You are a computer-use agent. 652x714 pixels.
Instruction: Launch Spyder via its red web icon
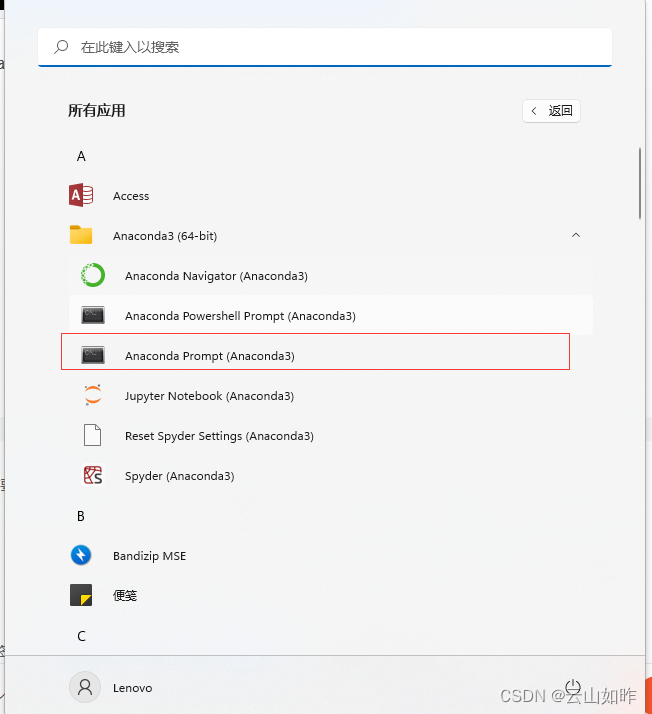(93, 475)
